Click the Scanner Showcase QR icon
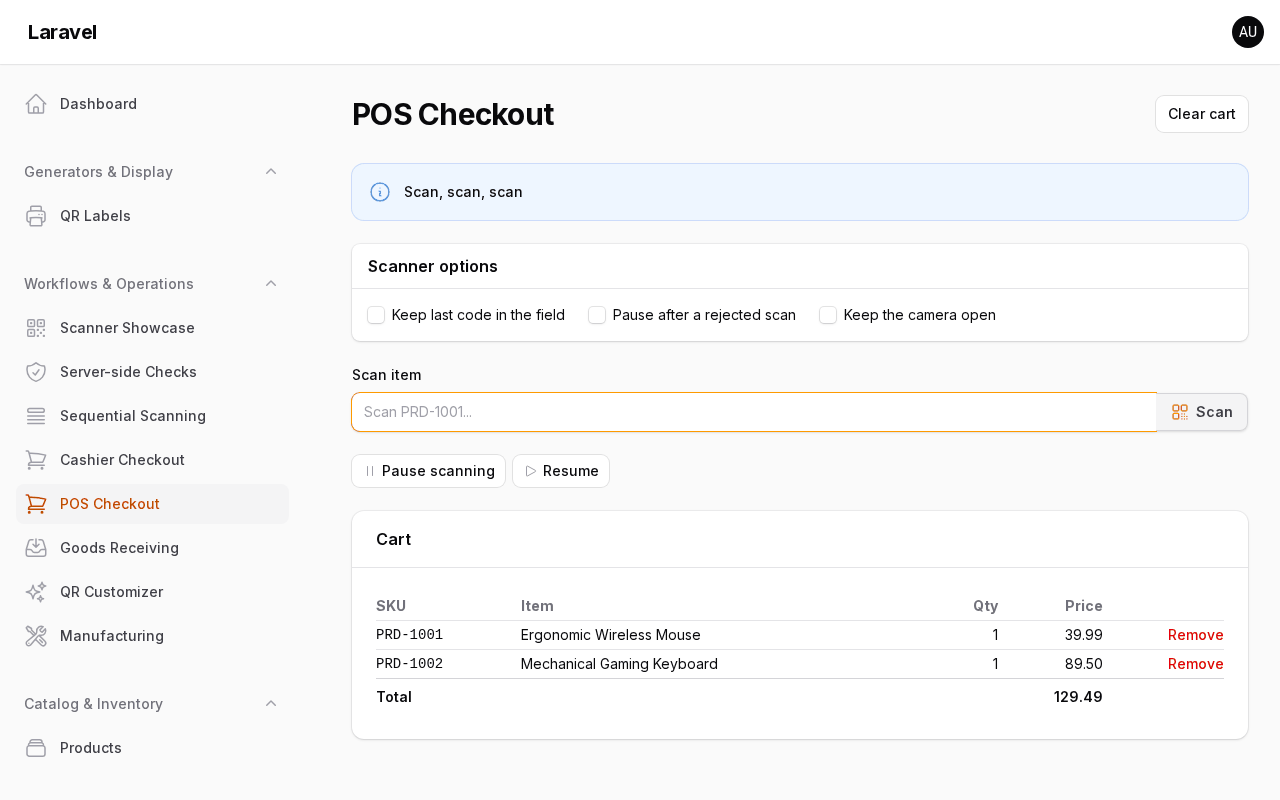Screen dimensions: 1280x800 coord(36,328)
